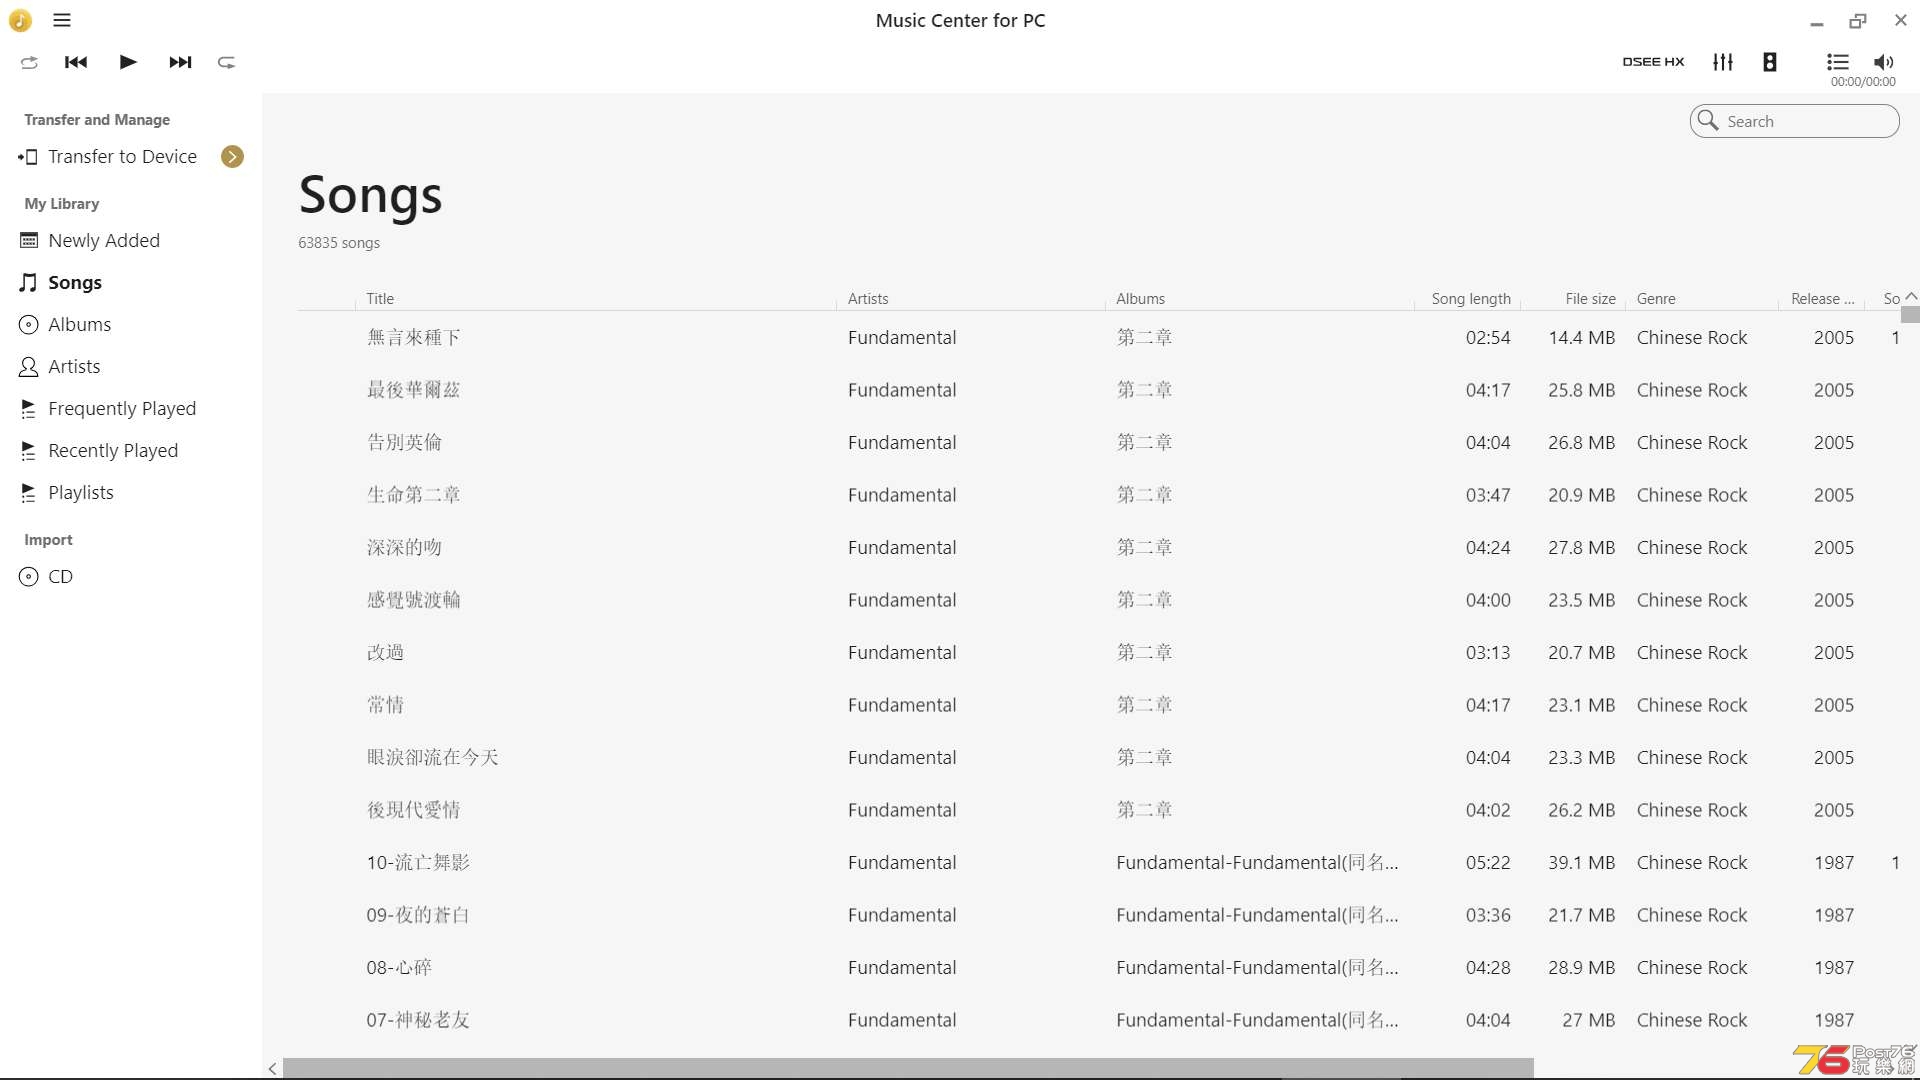Click the Albums disc icon

click(x=29, y=325)
